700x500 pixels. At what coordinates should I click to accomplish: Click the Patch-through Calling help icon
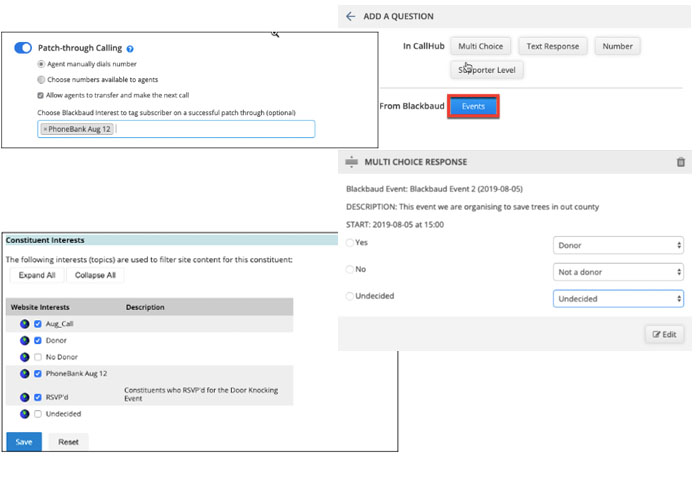(x=130, y=49)
